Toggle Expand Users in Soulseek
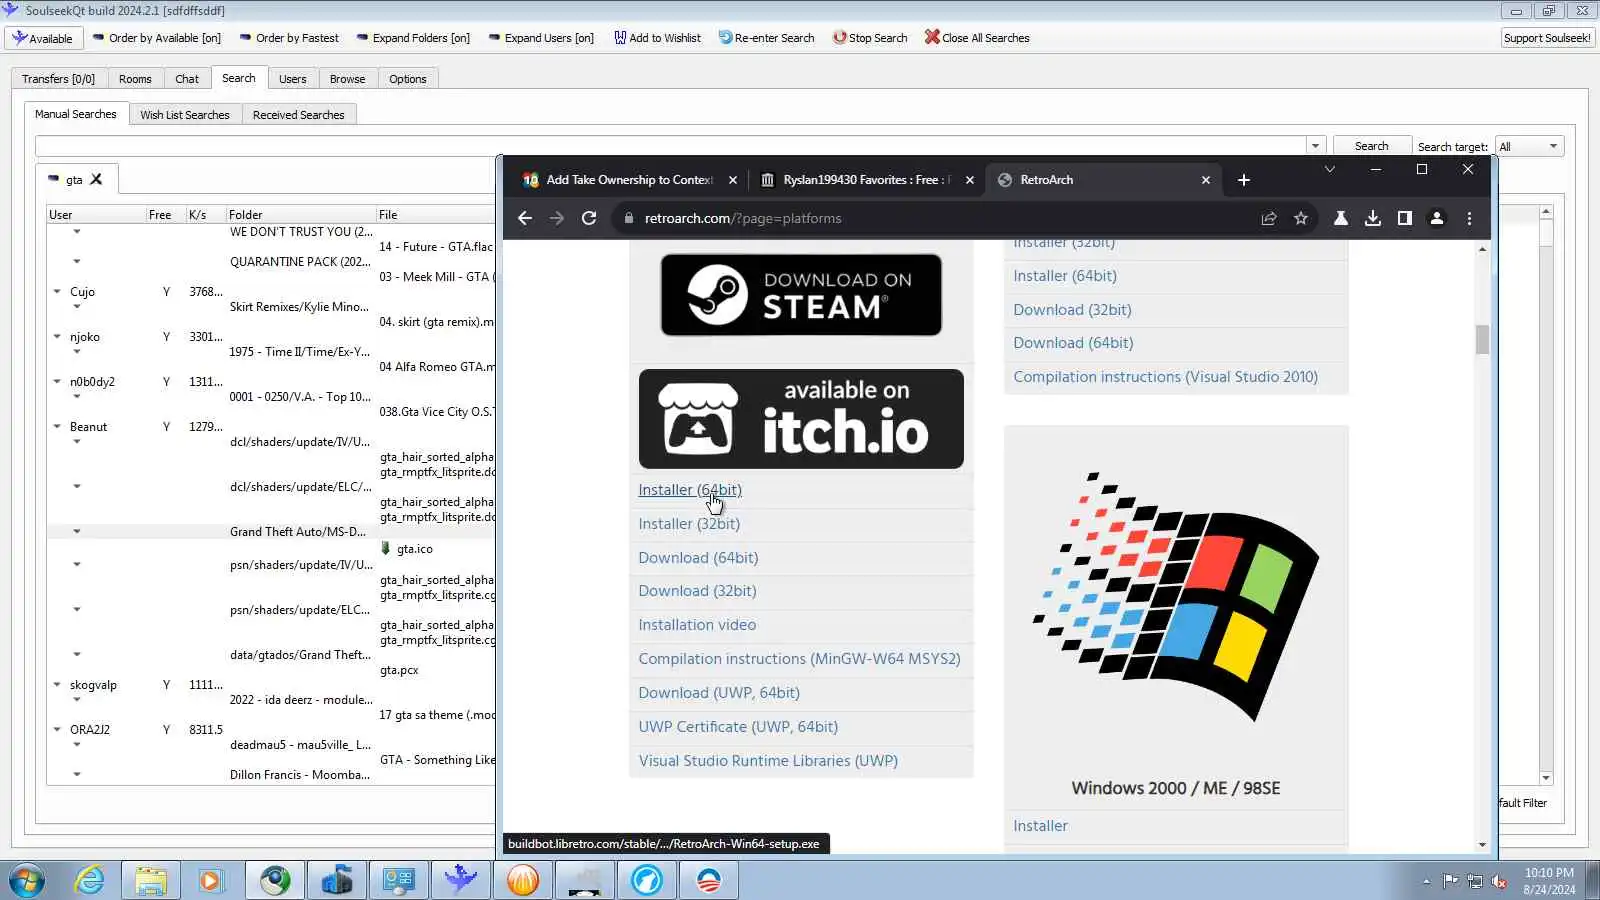 [541, 38]
